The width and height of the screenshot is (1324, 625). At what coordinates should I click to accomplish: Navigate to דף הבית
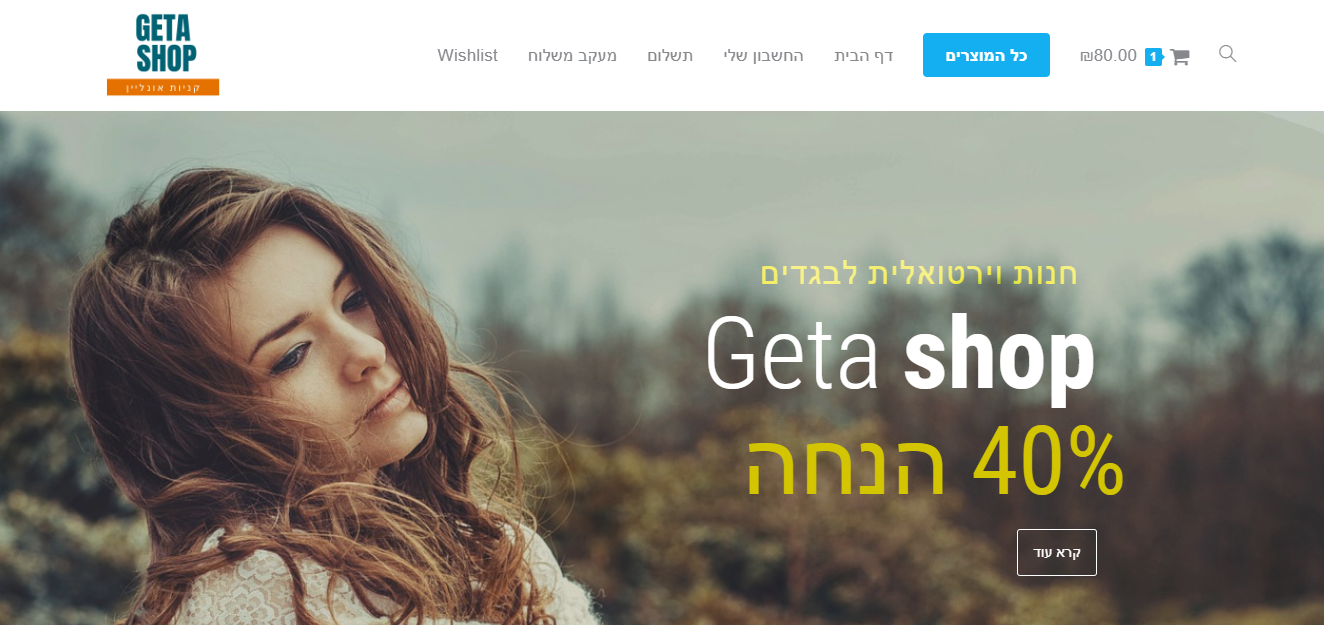pyautogui.click(x=864, y=55)
